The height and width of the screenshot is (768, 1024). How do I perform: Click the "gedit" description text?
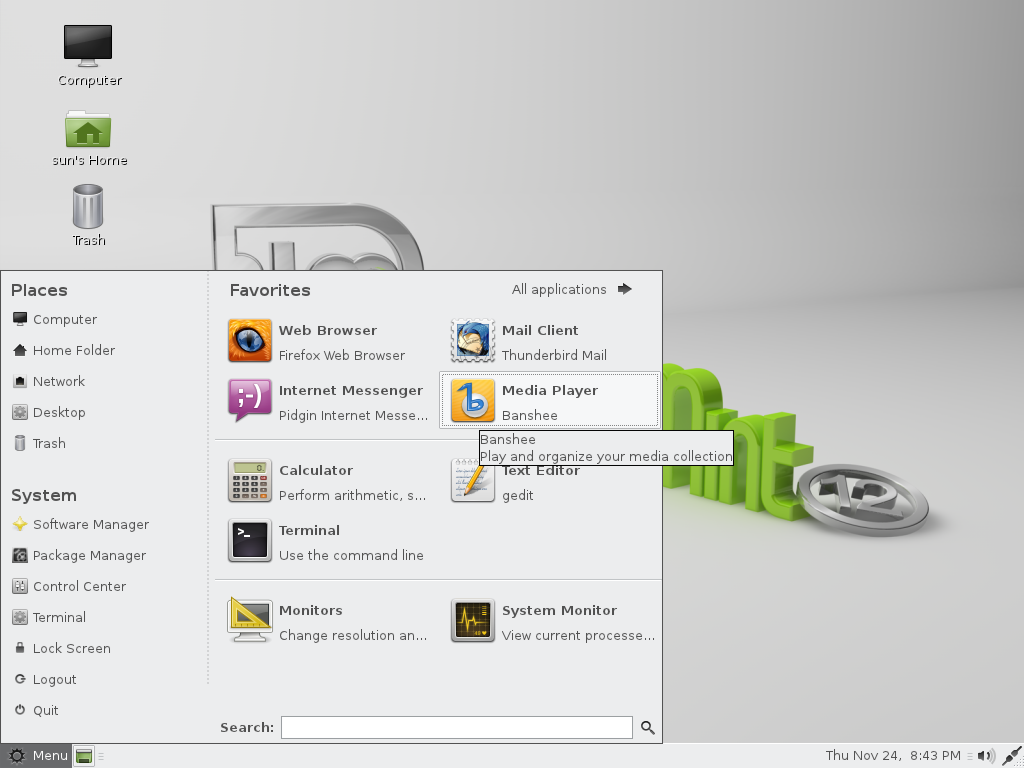click(x=518, y=496)
